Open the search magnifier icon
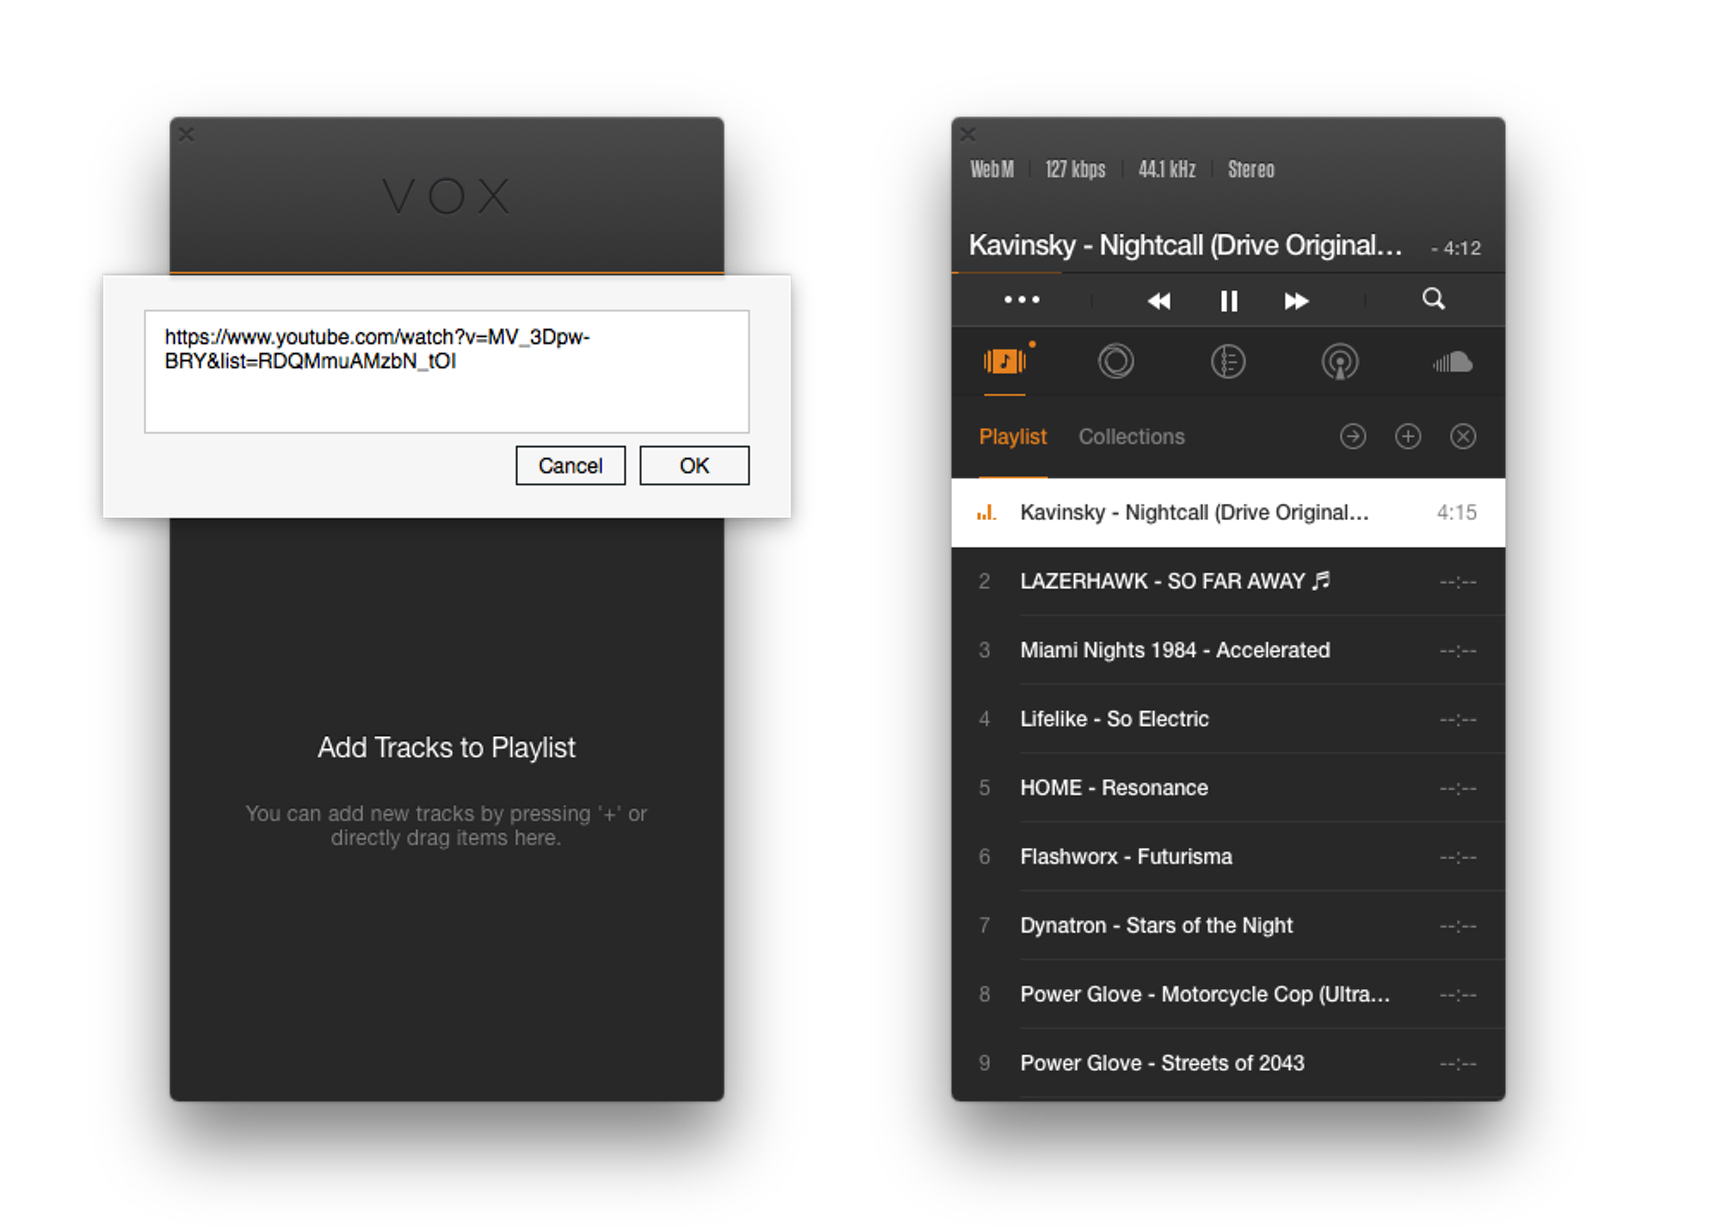1732x1227 pixels. click(1433, 299)
